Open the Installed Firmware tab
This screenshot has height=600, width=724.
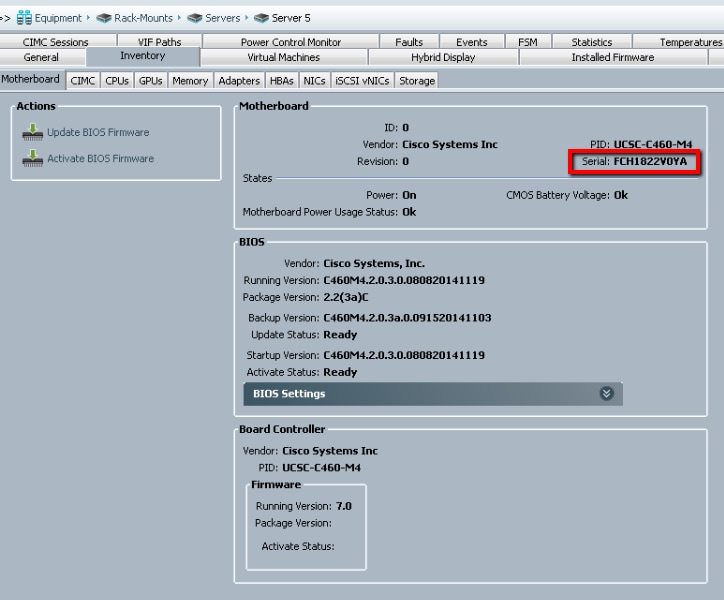pos(613,57)
